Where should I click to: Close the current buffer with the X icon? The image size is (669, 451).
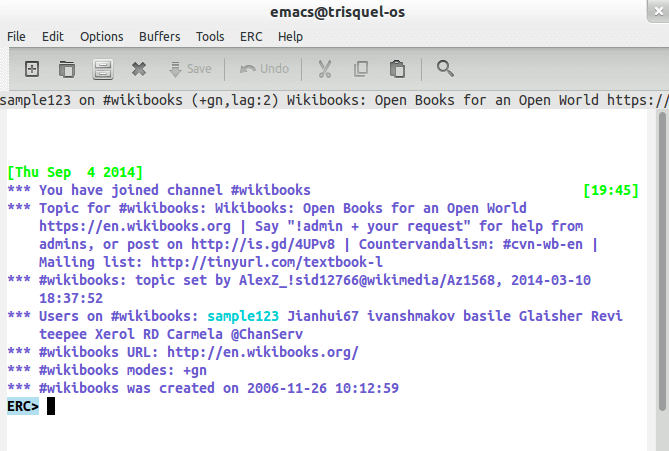[139, 69]
